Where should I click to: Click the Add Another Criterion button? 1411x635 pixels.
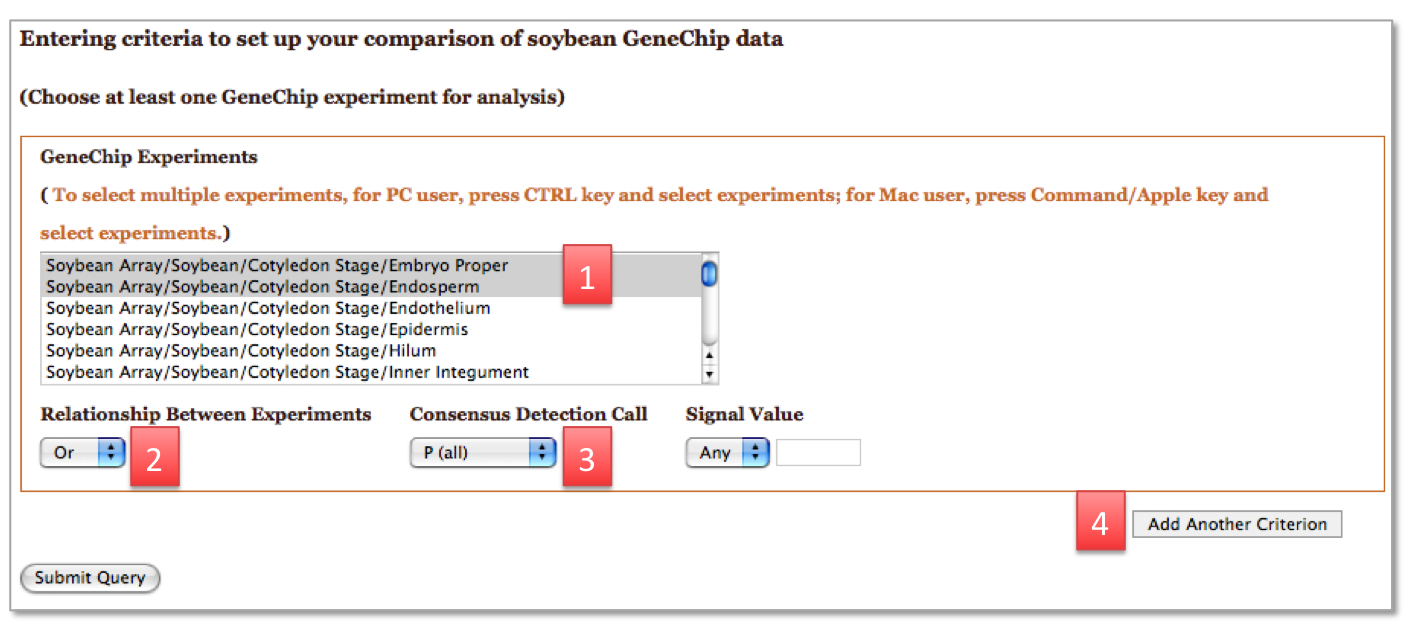(1237, 524)
